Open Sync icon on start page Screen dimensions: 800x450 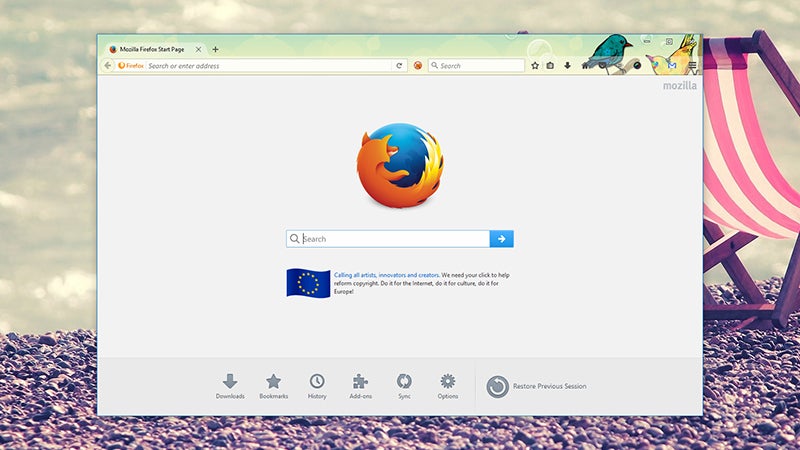404,386
